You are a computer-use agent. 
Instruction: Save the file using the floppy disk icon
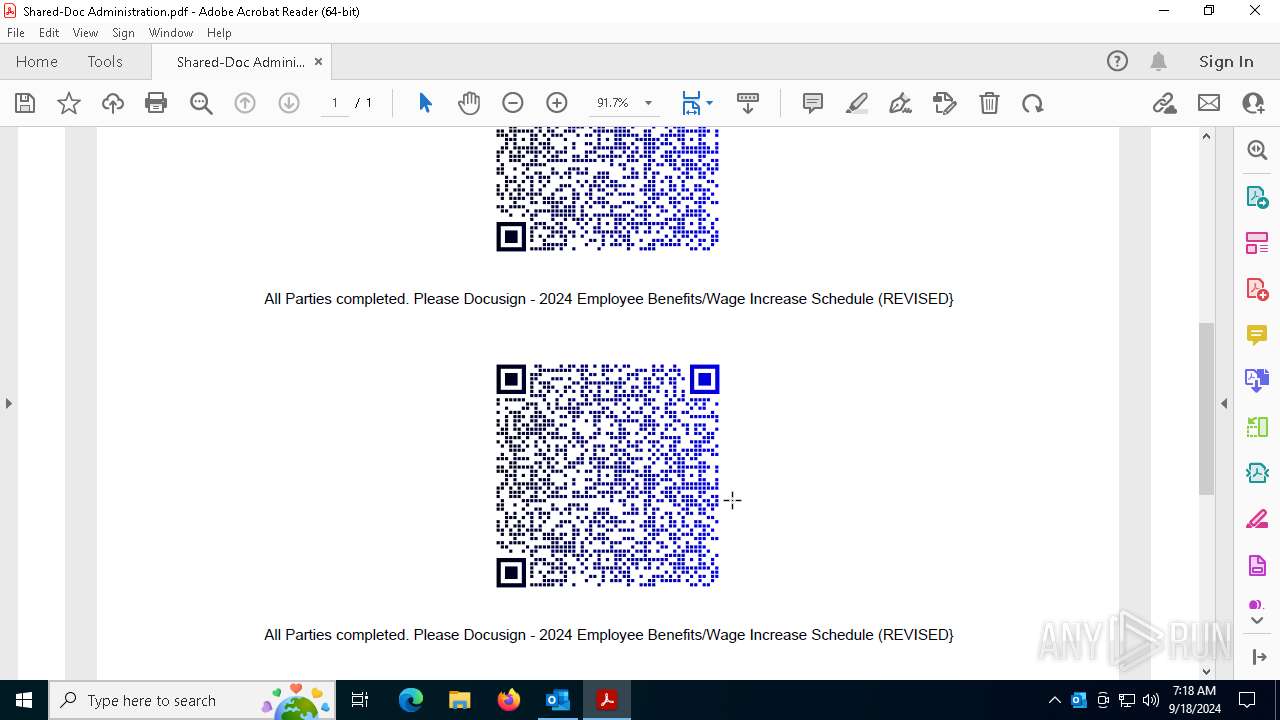pyautogui.click(x=25, y=103)
